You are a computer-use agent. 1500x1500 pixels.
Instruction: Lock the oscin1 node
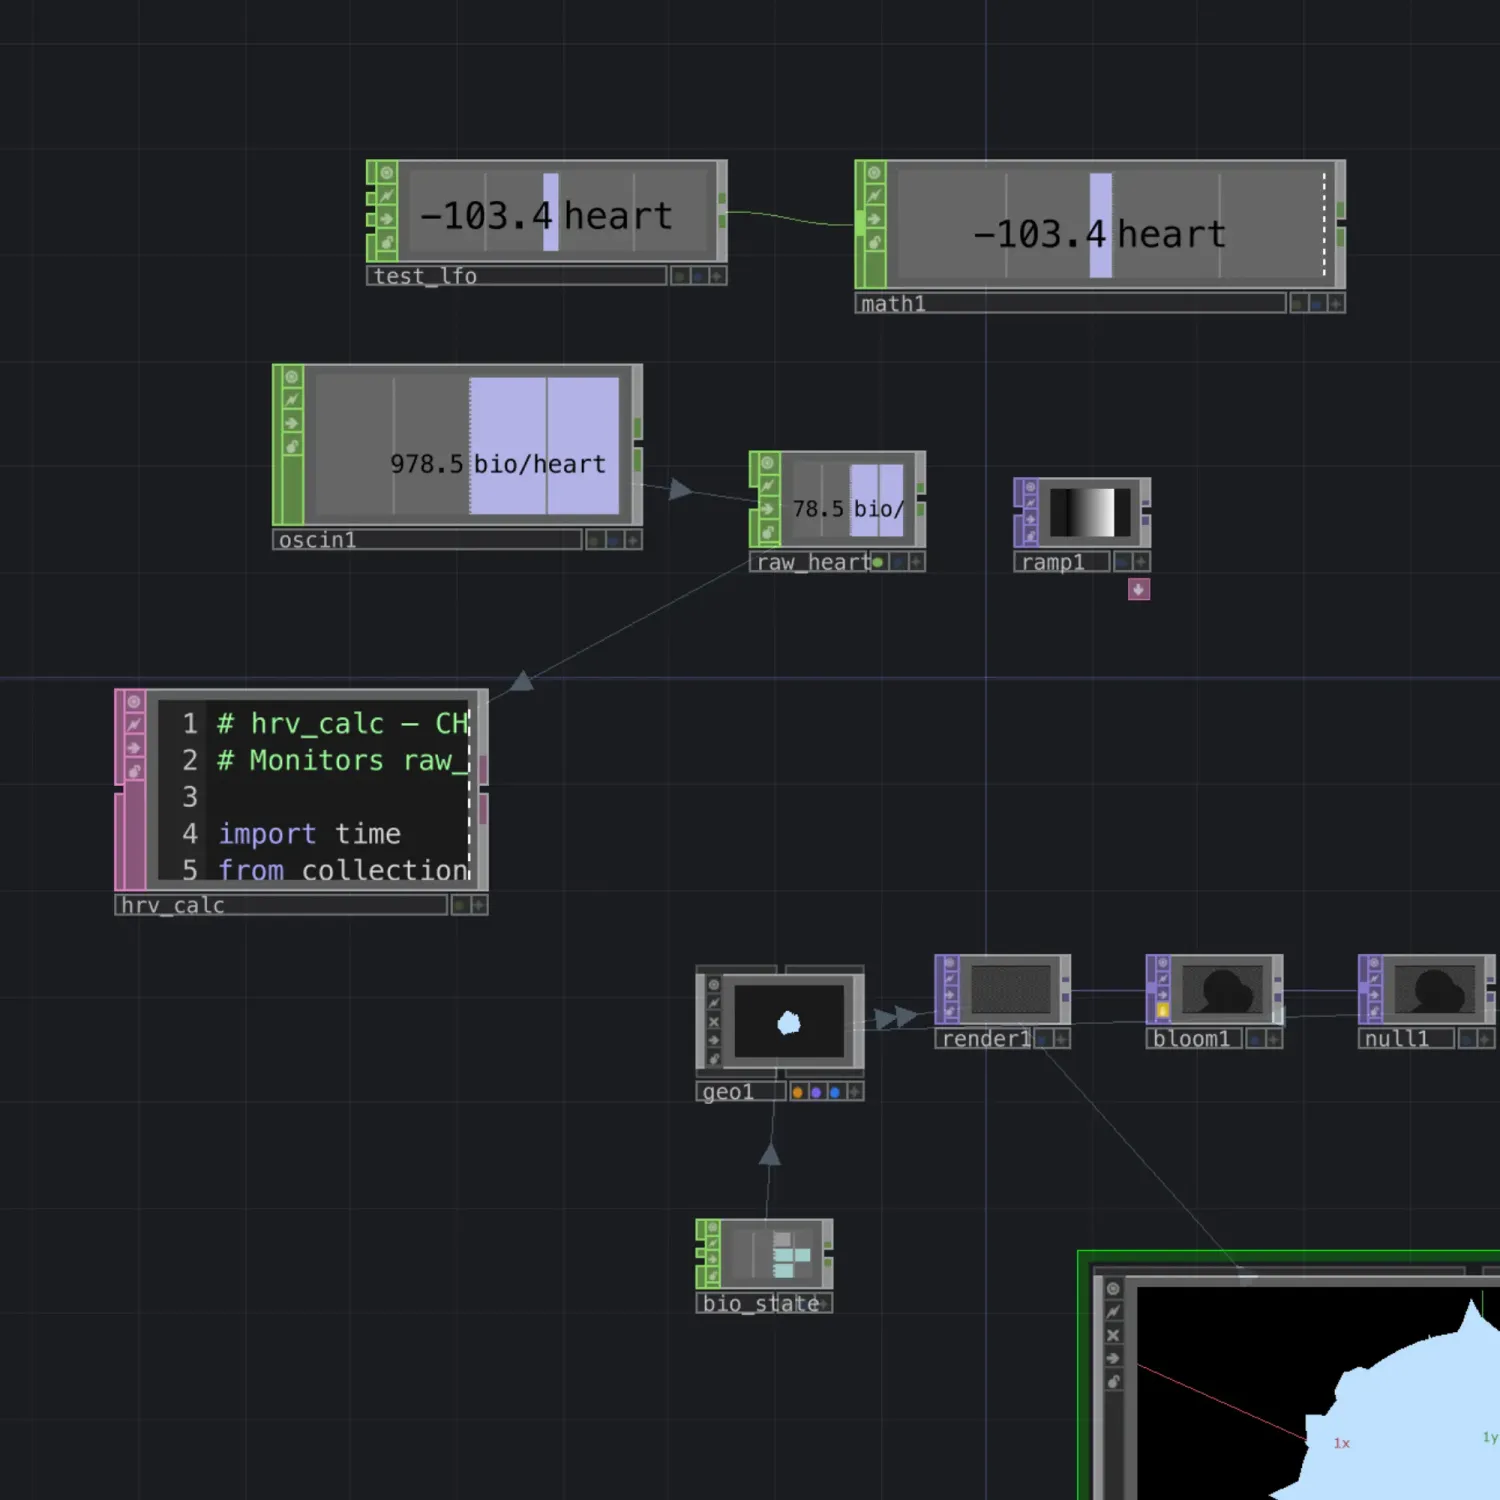coord(292,446)
